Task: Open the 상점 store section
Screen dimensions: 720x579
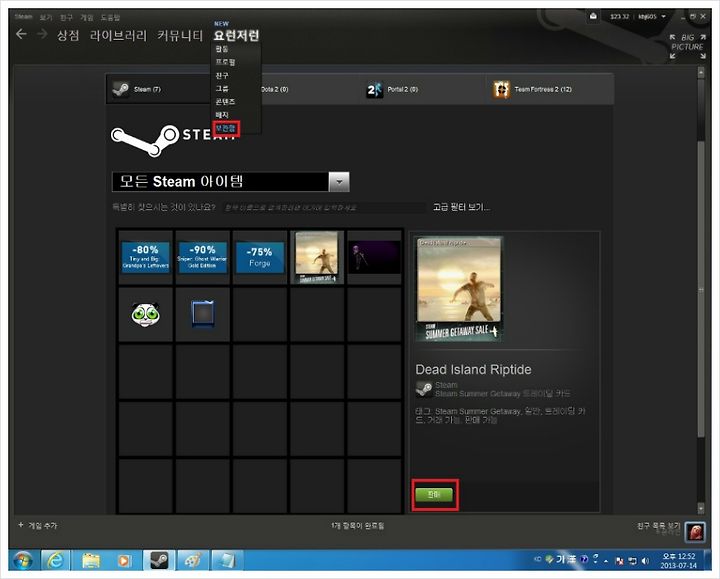Action: (x=68, y=35)
